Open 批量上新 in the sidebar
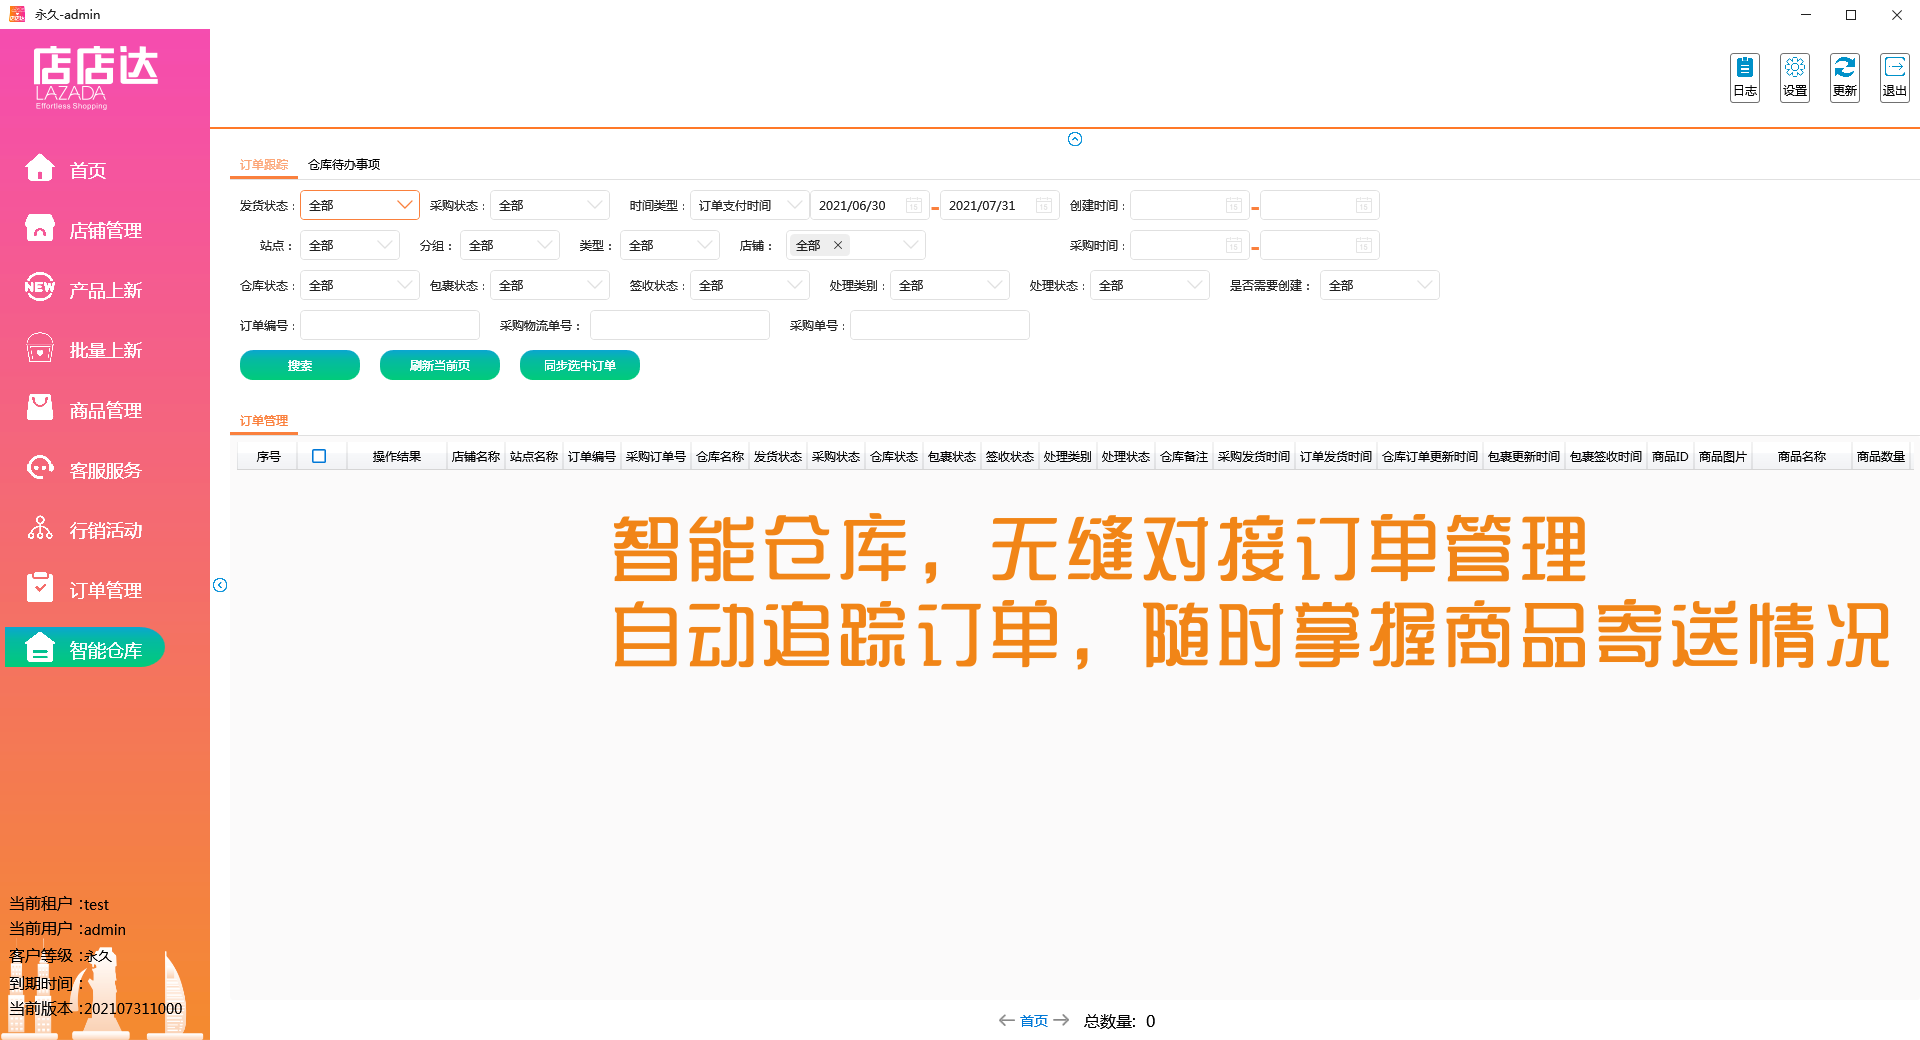This screenshot has height=1040, width=1920. point(85,350)
